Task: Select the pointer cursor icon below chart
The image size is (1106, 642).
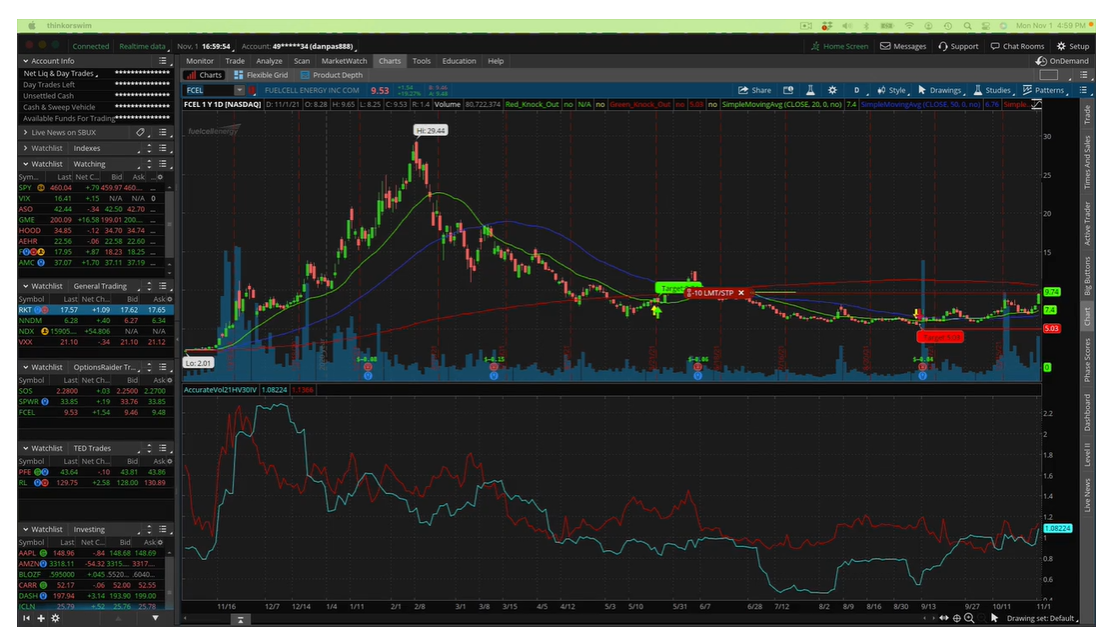Action: 995,618
